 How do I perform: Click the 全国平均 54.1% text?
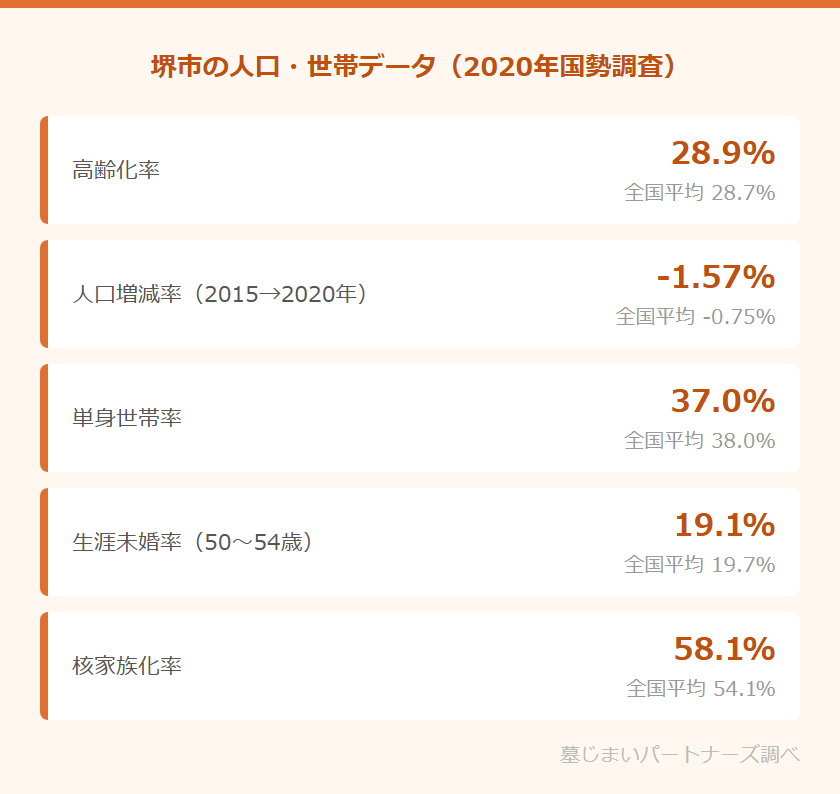[x=700, y=689]
